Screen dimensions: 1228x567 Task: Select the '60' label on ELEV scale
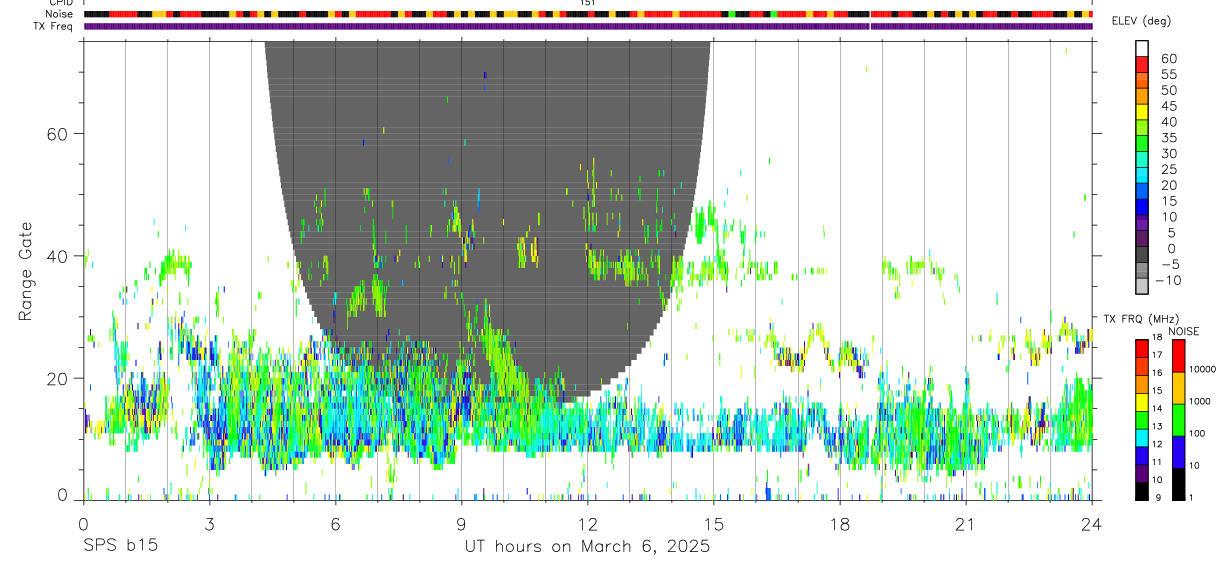[x=1168, y=58]
